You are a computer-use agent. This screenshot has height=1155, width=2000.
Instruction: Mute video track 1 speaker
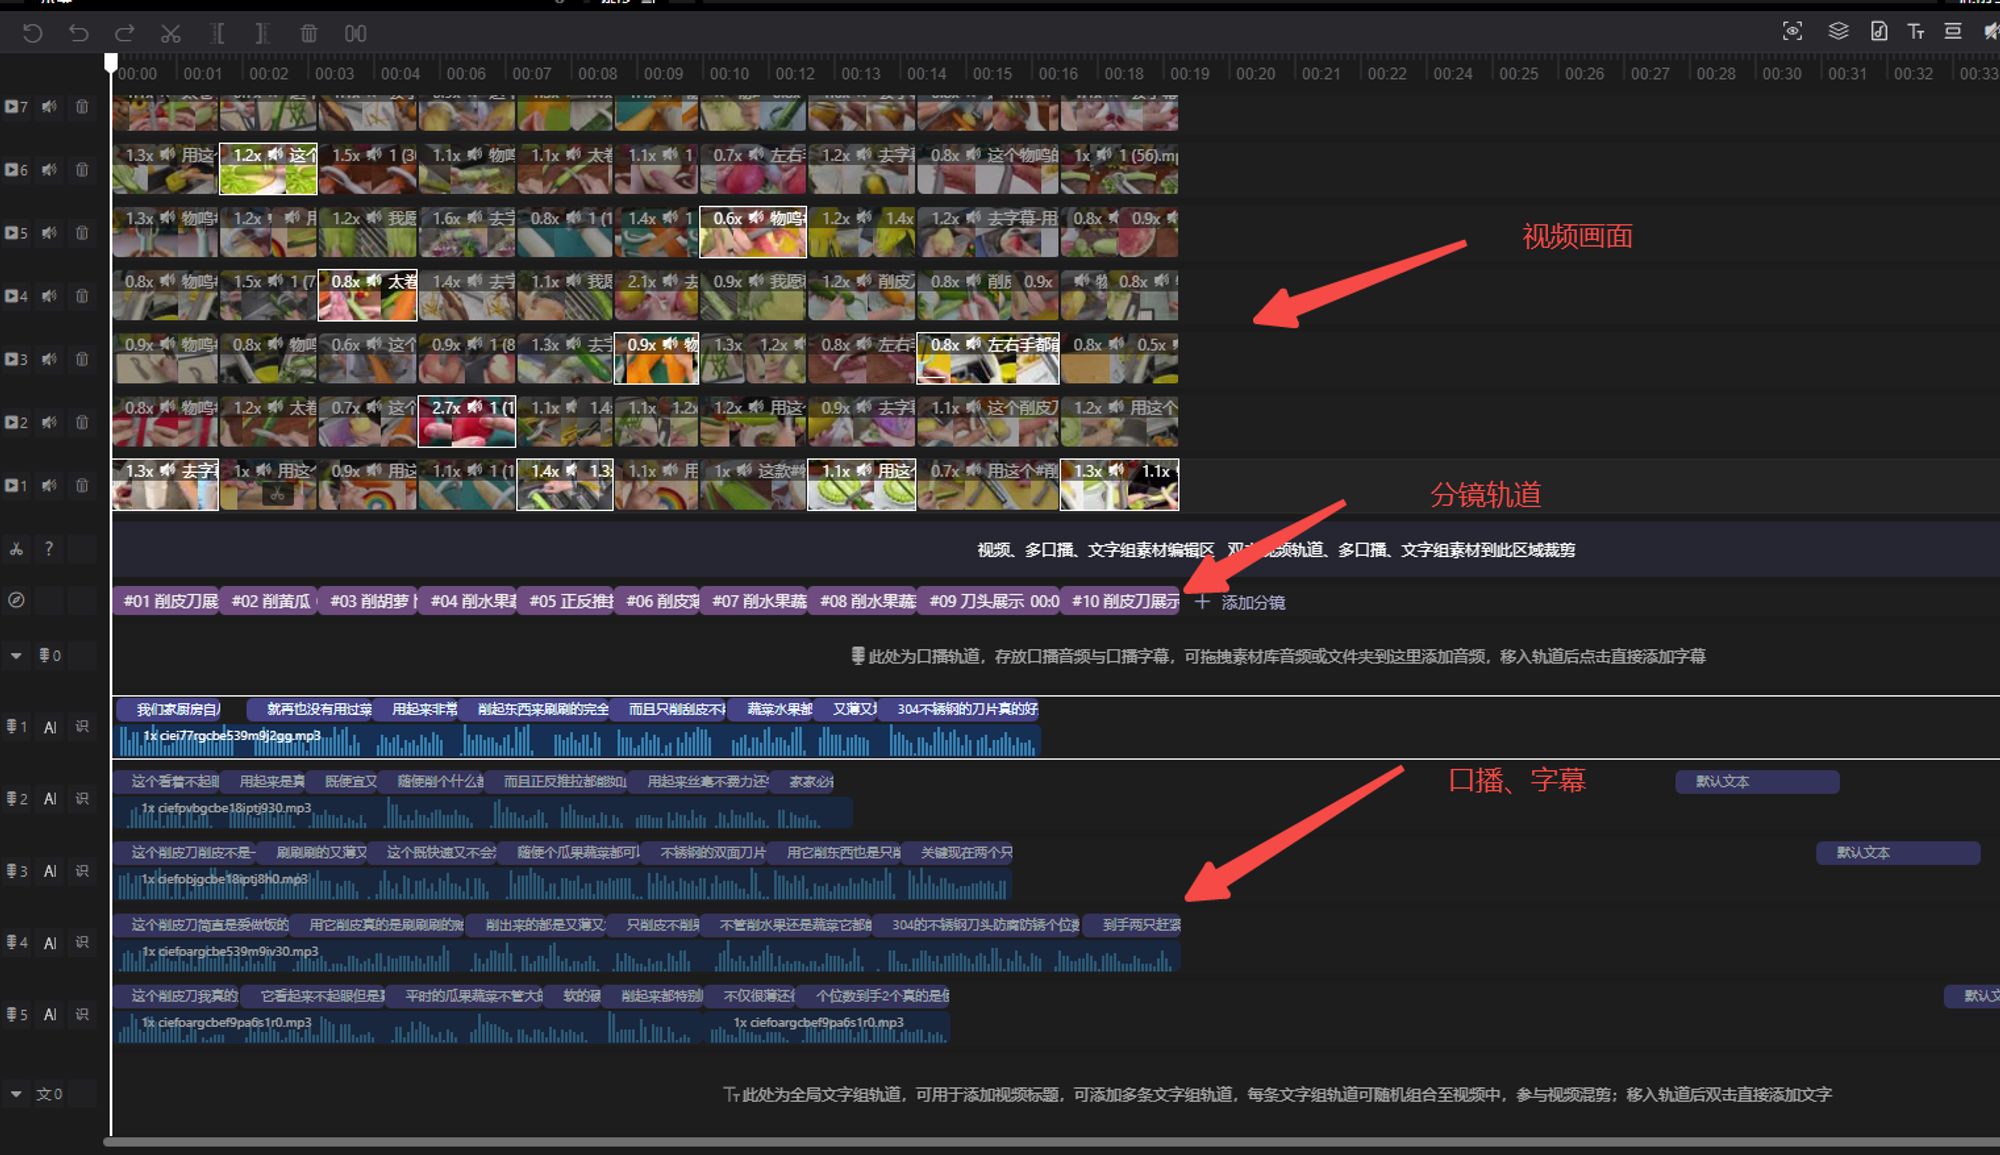pos(49,485)
